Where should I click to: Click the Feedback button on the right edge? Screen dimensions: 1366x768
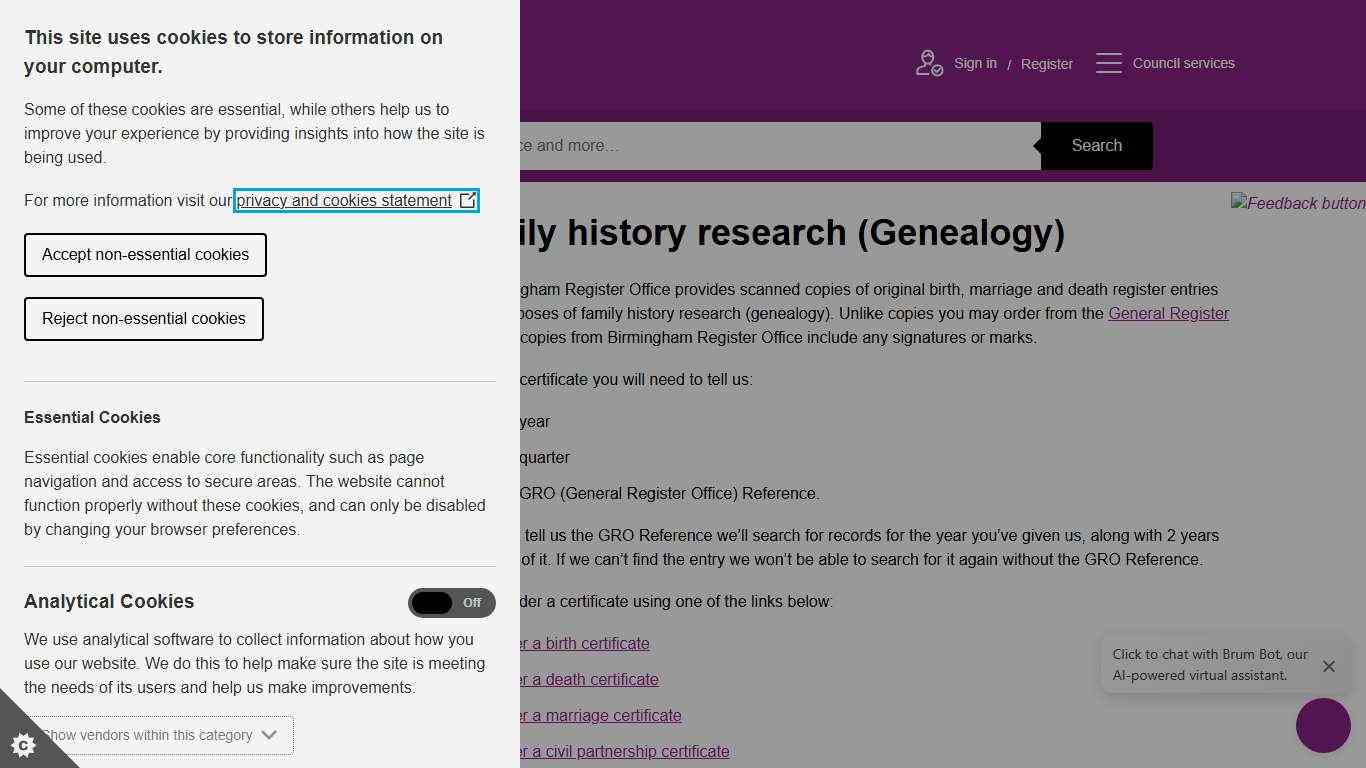pyautogui.click(x=1297, y=203)
